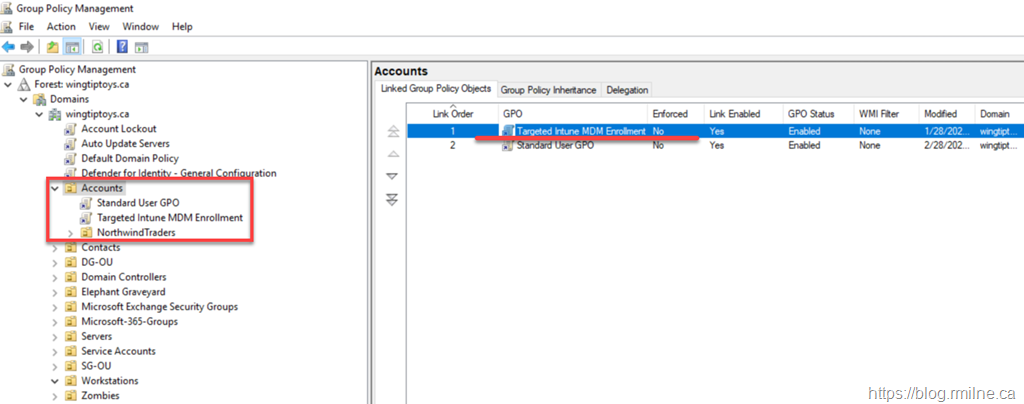Open the View menu

99,26
